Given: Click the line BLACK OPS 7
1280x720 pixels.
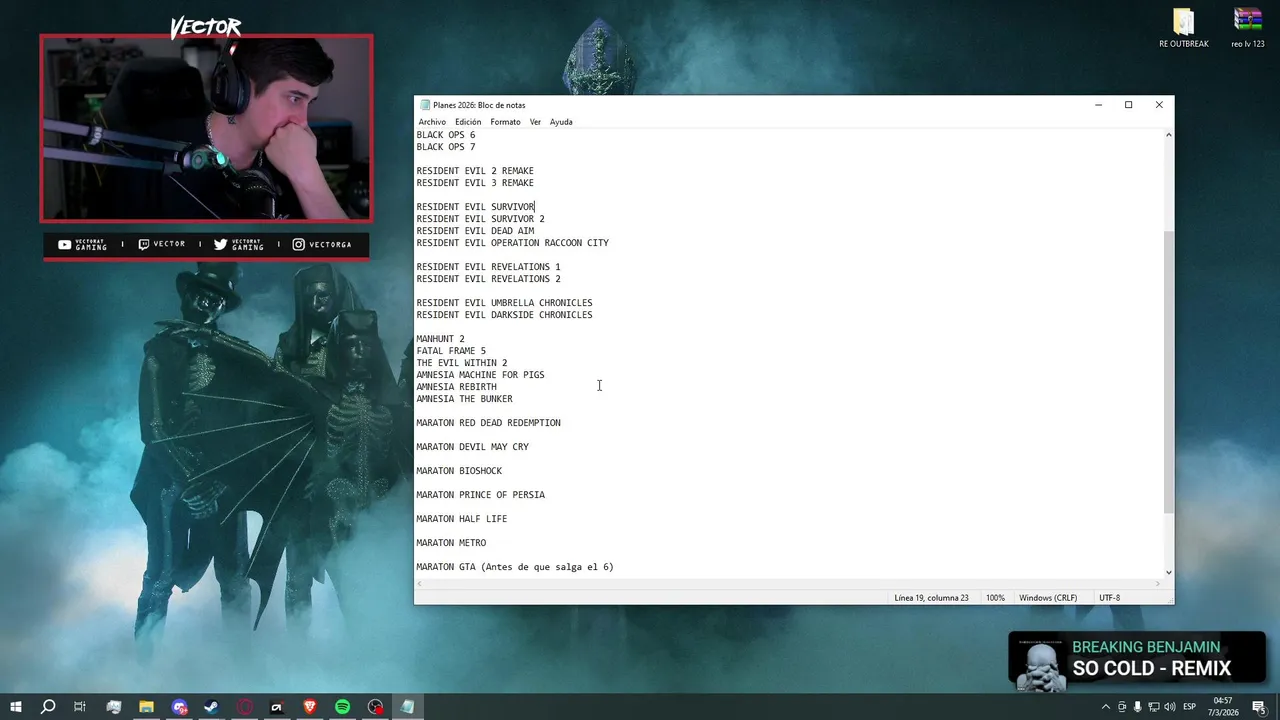Looking at the screenshot, I should [446, 147].
